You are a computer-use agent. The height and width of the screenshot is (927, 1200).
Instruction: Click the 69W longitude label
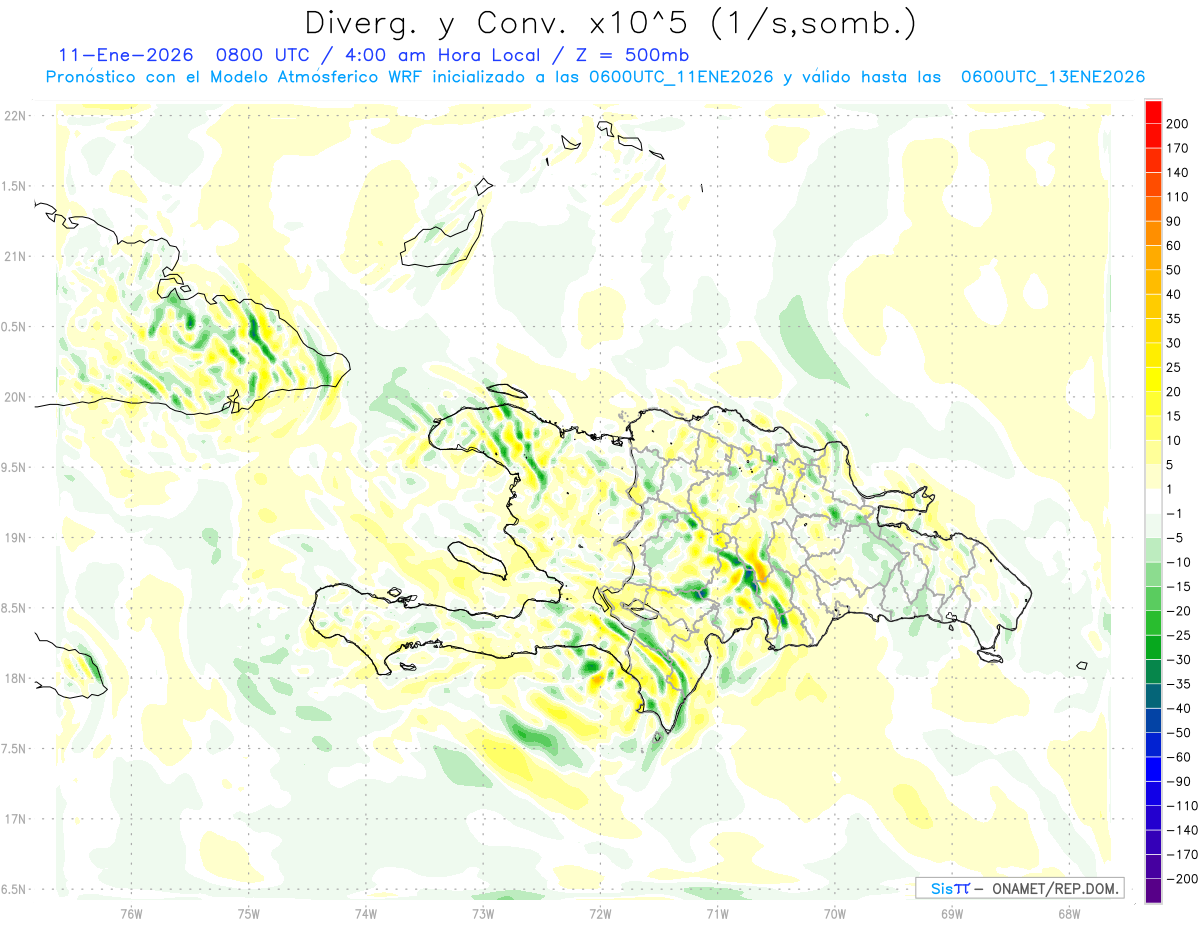952,914
